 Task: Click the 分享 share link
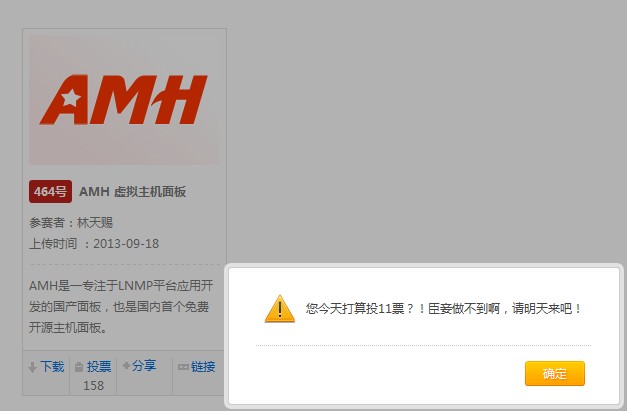[144, 365]
